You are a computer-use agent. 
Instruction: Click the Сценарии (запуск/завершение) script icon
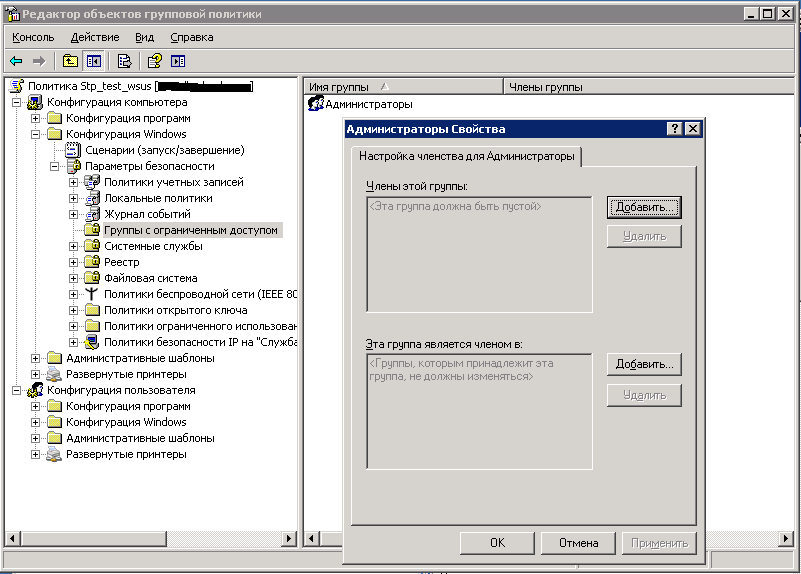(x=73, y=150)
